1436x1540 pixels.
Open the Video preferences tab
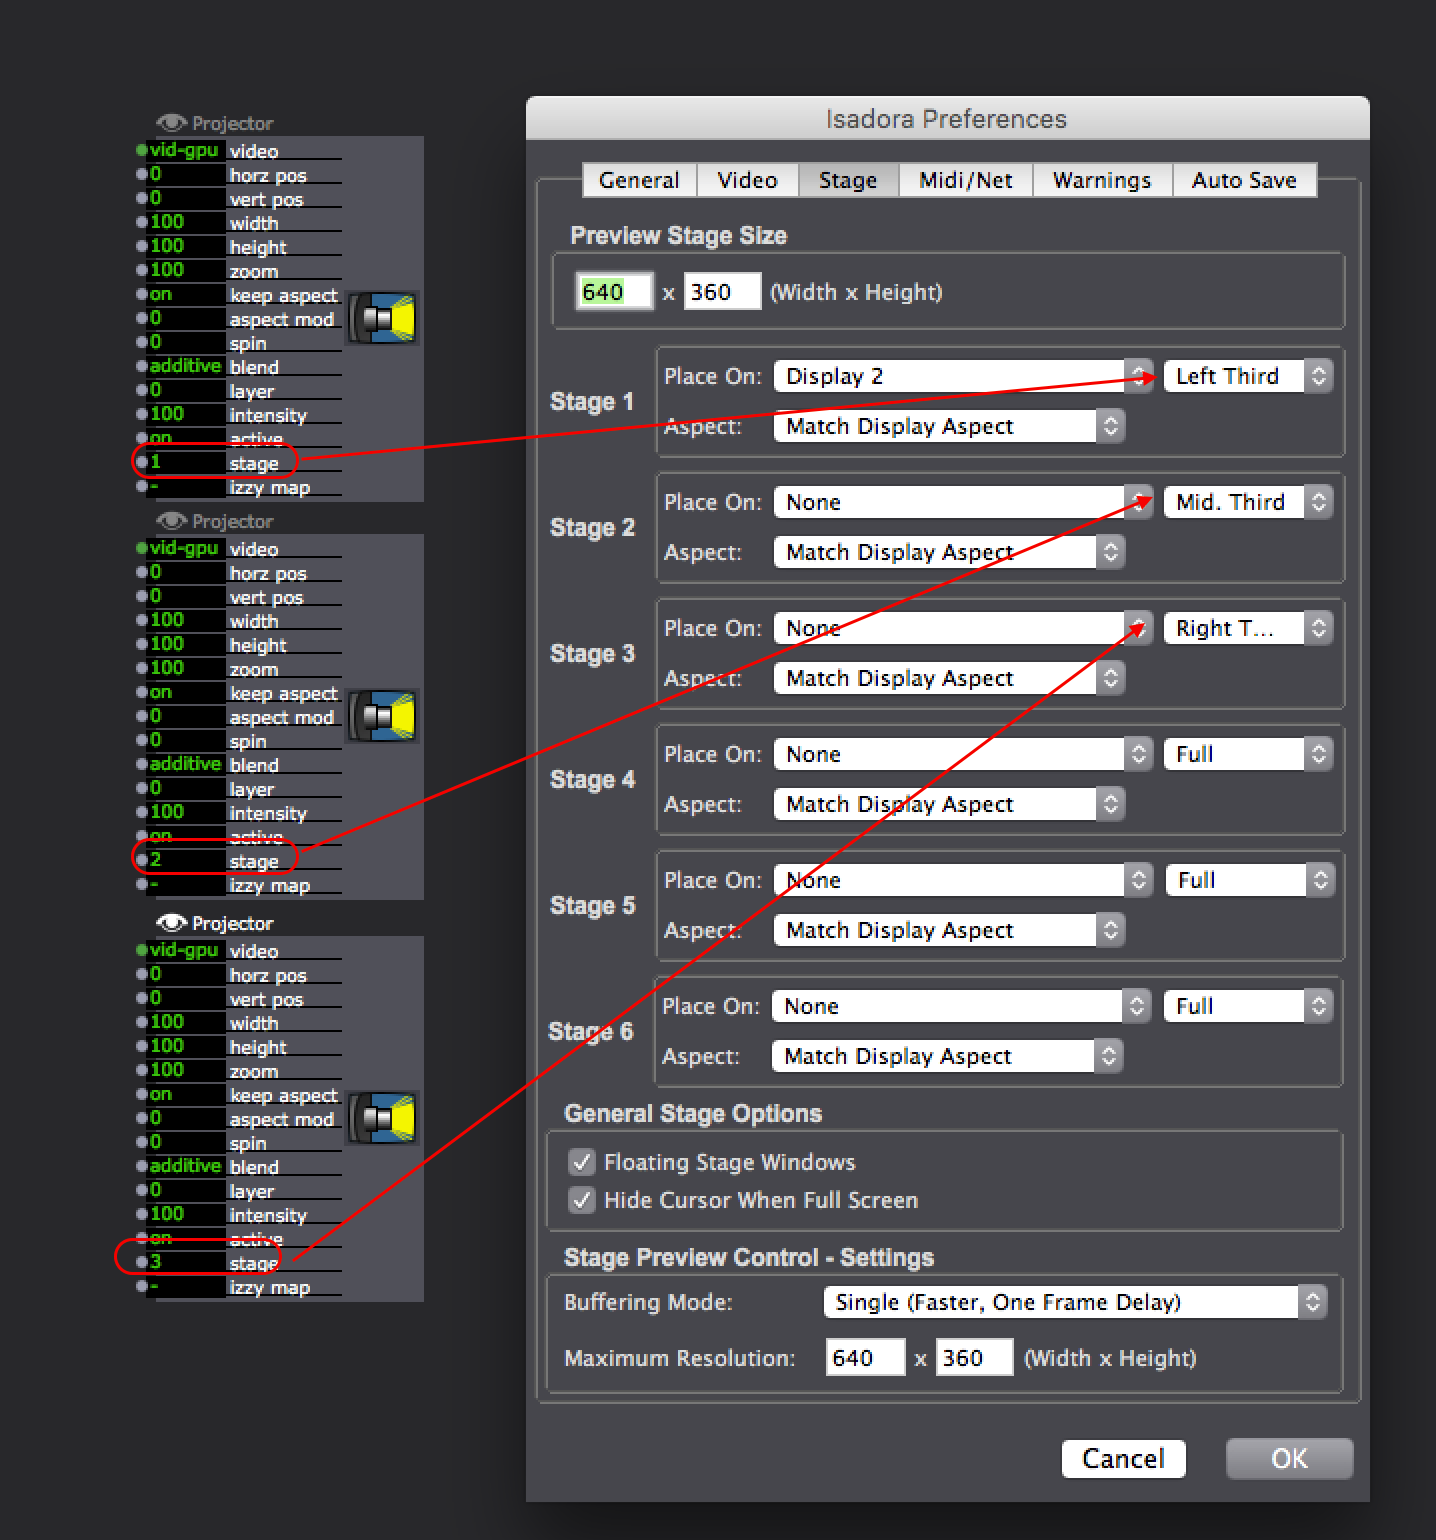(x=747, y=180)
